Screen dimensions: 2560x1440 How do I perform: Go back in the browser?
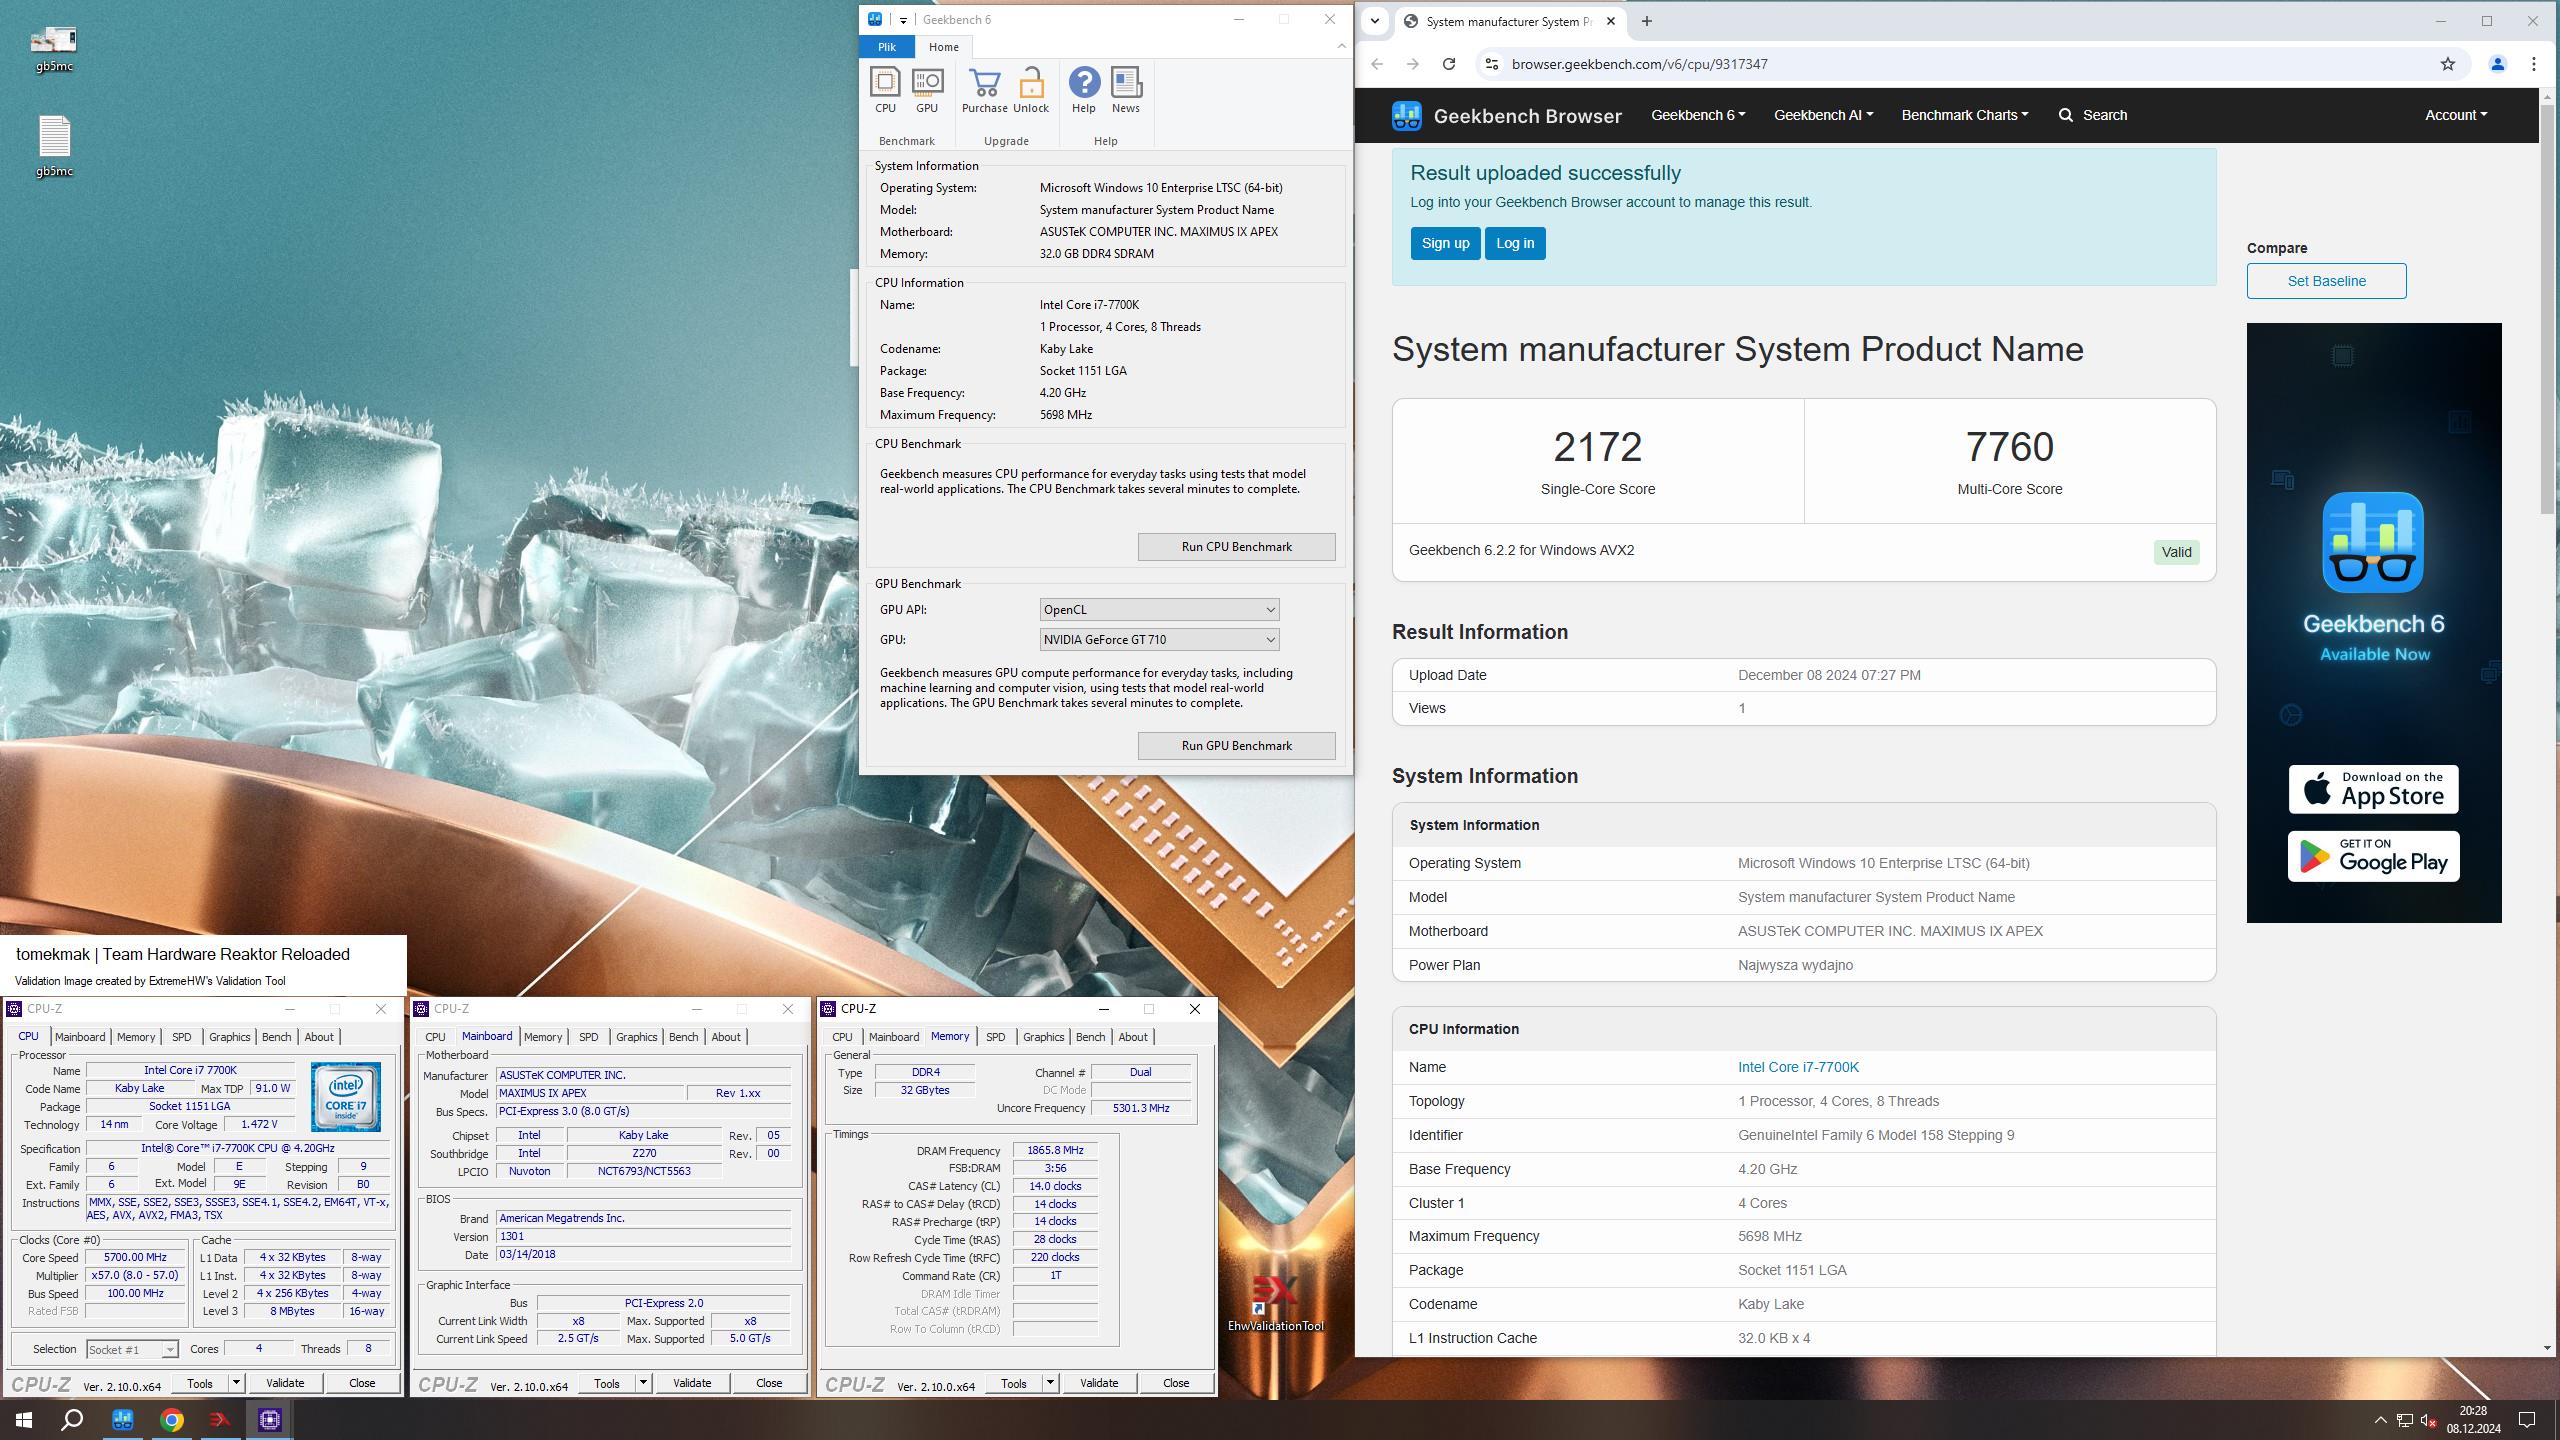pyautogui.click(x=1377, y=64)
